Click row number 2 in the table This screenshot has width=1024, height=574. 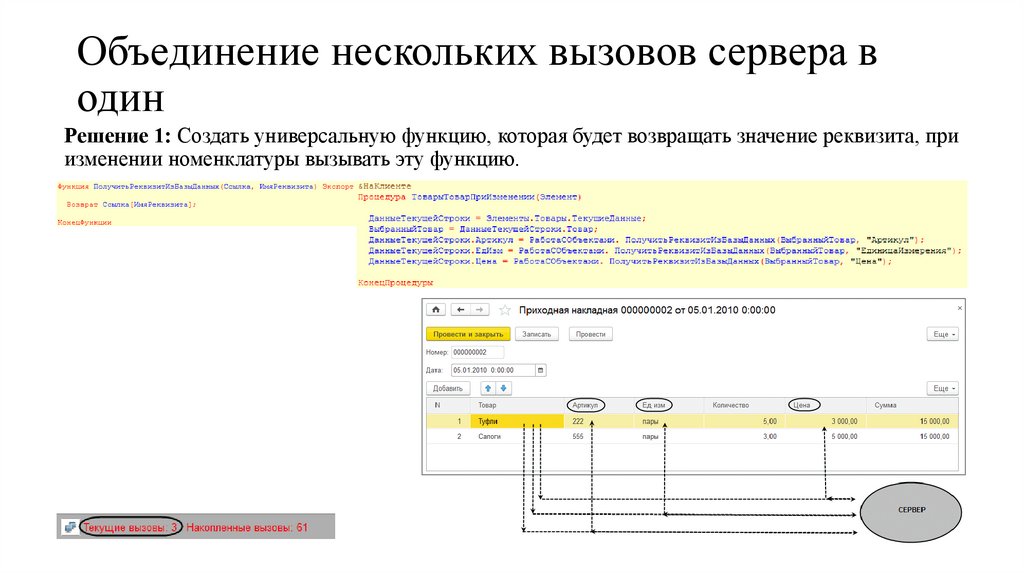[x=459, y=436]
